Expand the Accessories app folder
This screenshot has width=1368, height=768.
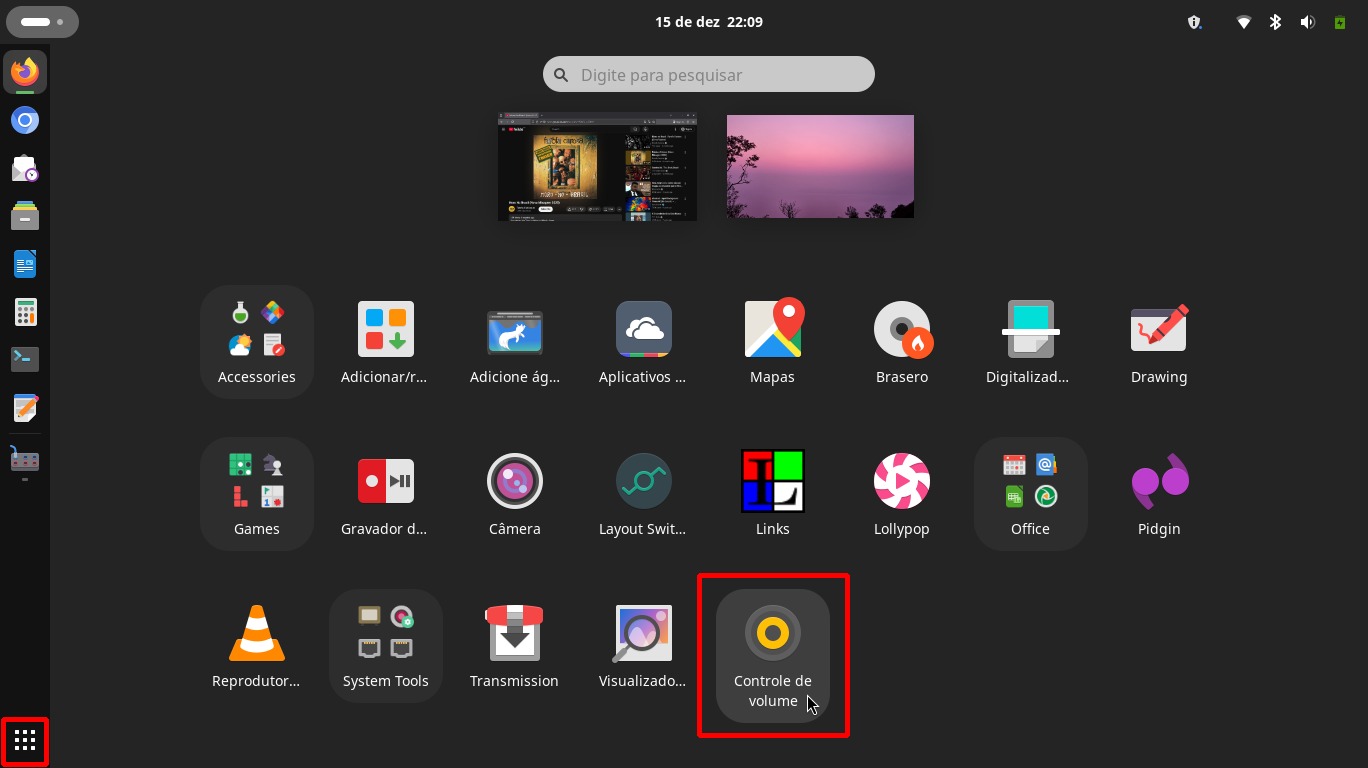tap(257, 341)
